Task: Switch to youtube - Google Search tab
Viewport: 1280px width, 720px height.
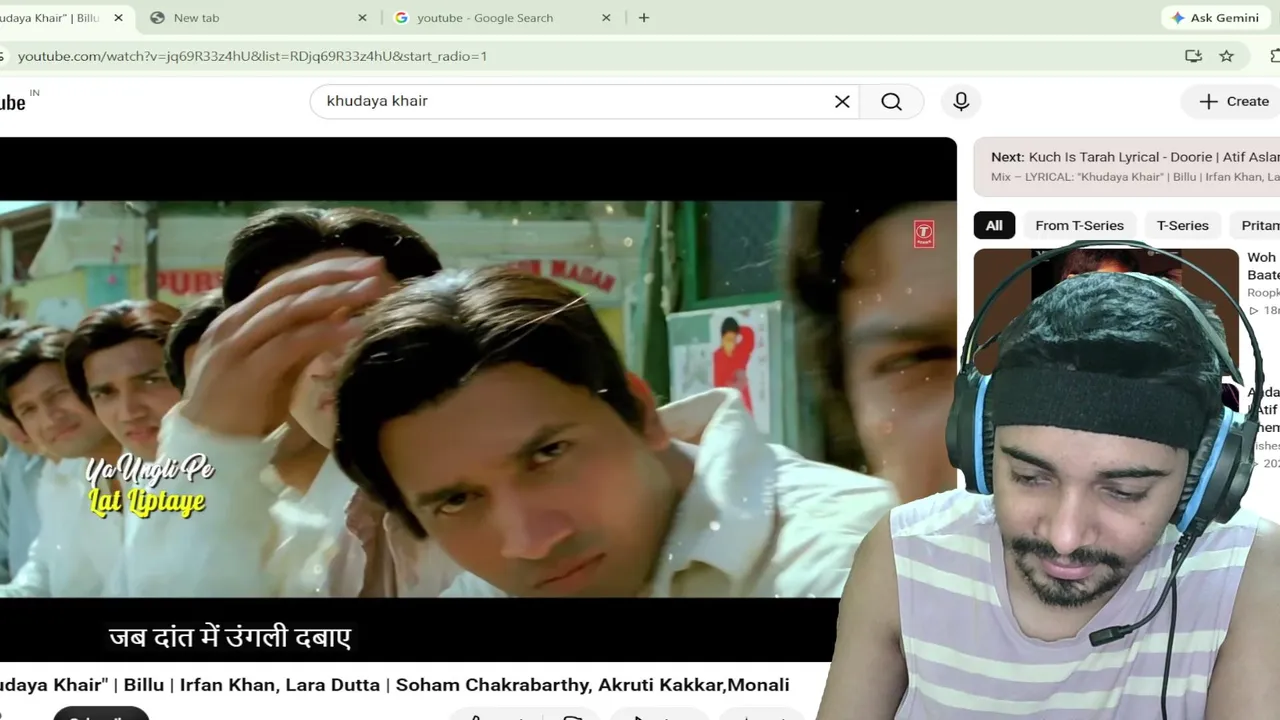Action: click(x=485, y=18)
